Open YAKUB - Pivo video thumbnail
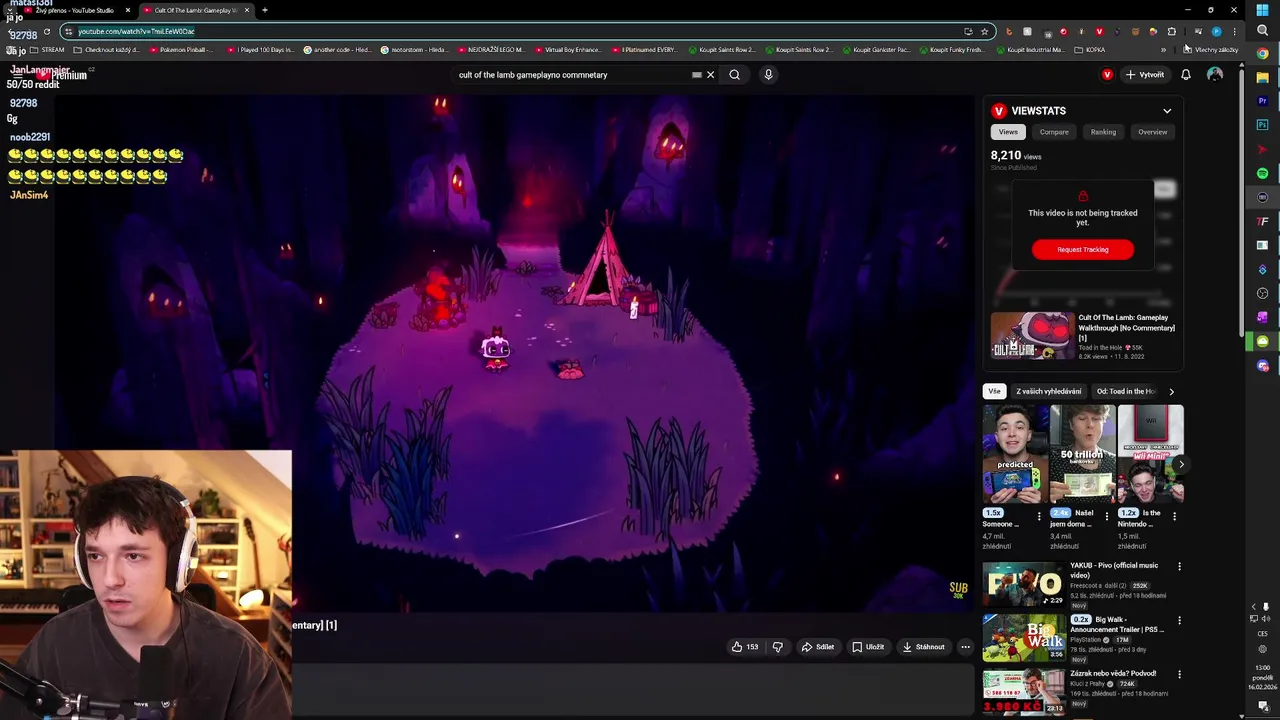Viewport: 1280px width, 720px height. point(1024,584)
